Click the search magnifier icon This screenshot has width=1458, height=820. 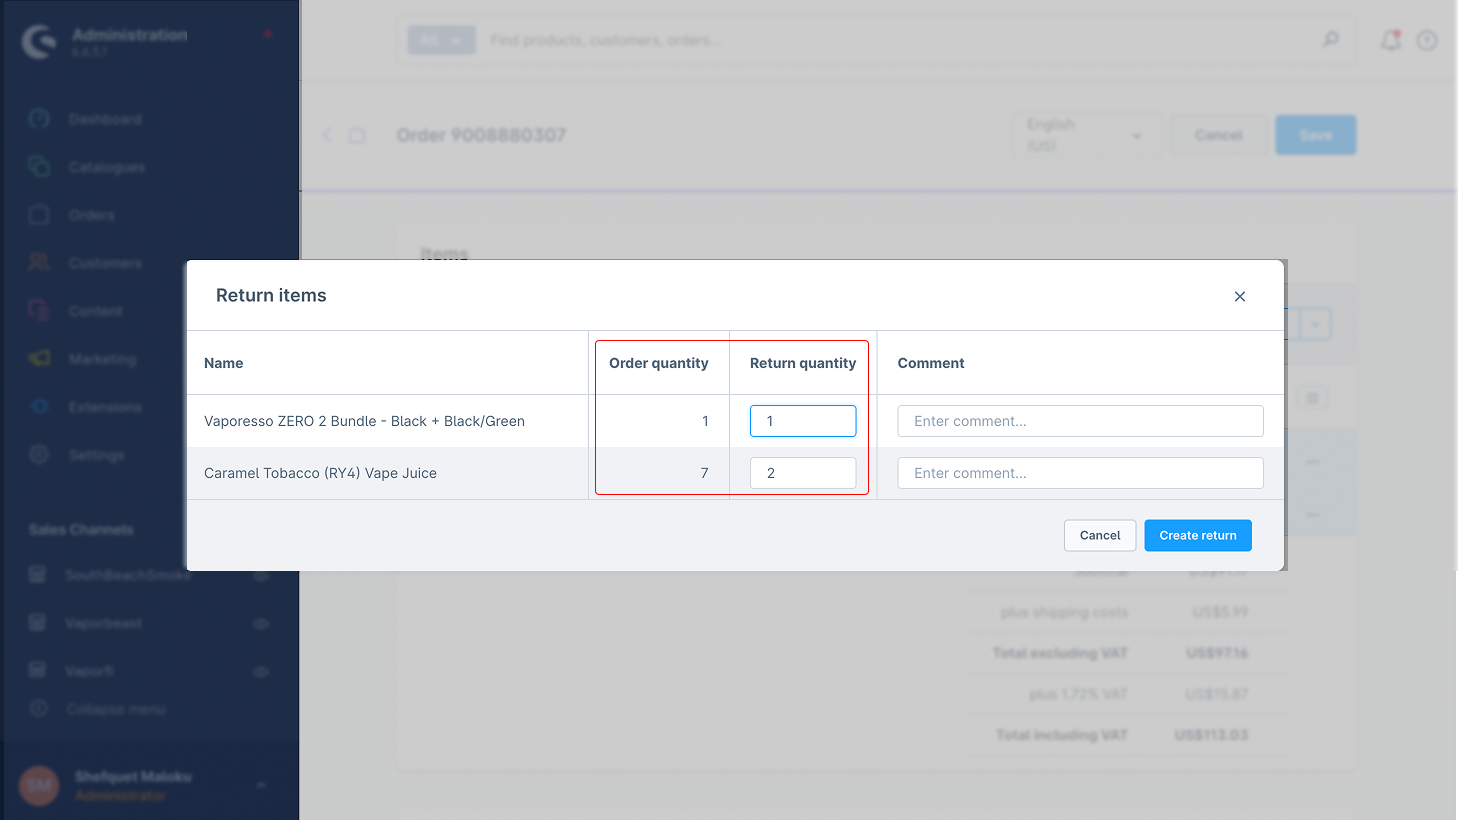(x=1331, y=40)
